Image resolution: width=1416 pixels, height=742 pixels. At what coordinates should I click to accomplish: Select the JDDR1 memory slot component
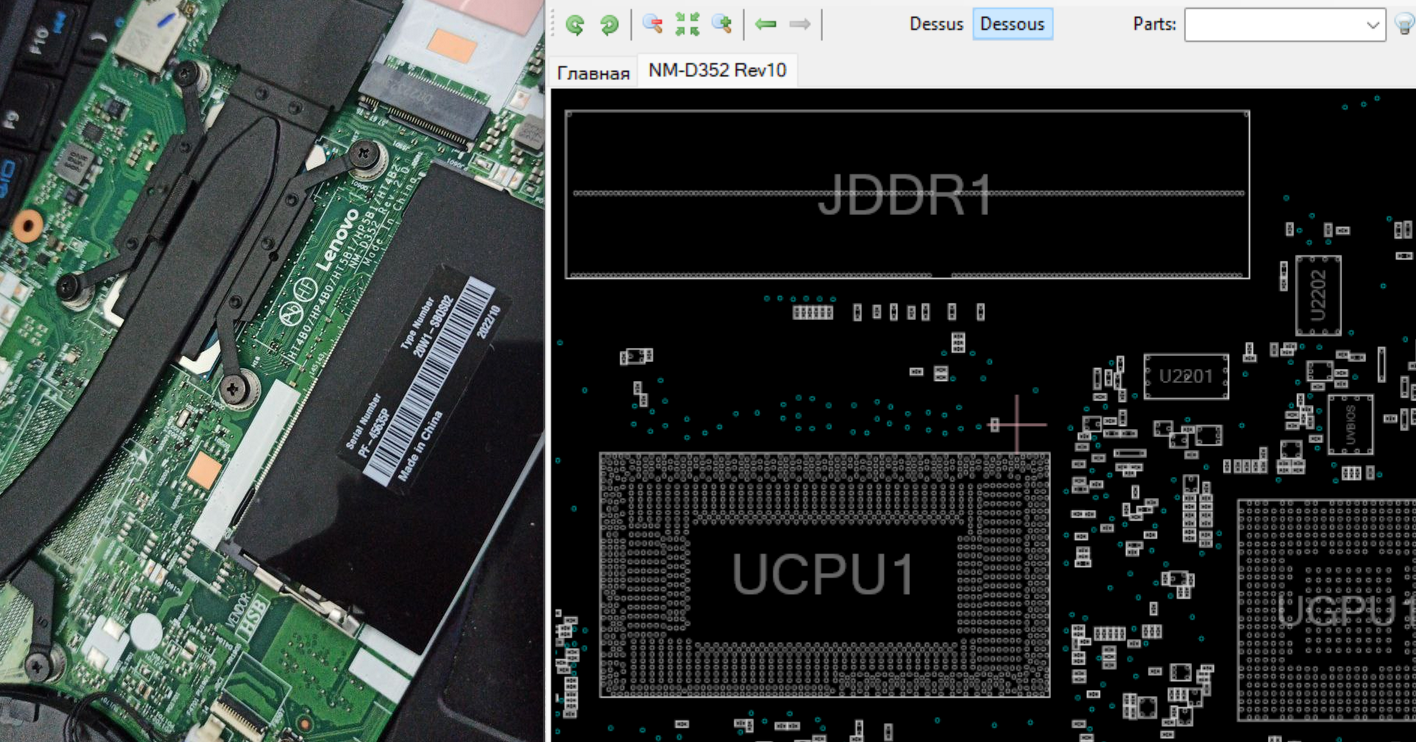pos(907,194)
